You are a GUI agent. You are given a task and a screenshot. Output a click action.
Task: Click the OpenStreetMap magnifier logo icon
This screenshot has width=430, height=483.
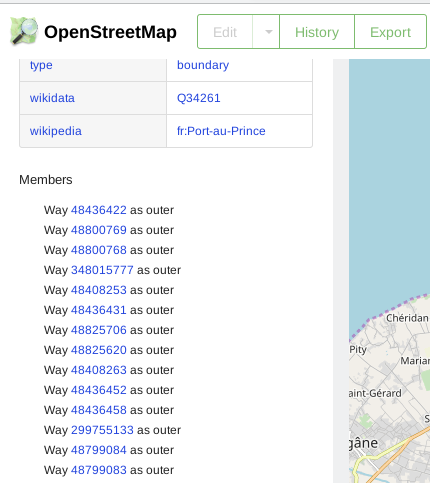coord(23,31)
